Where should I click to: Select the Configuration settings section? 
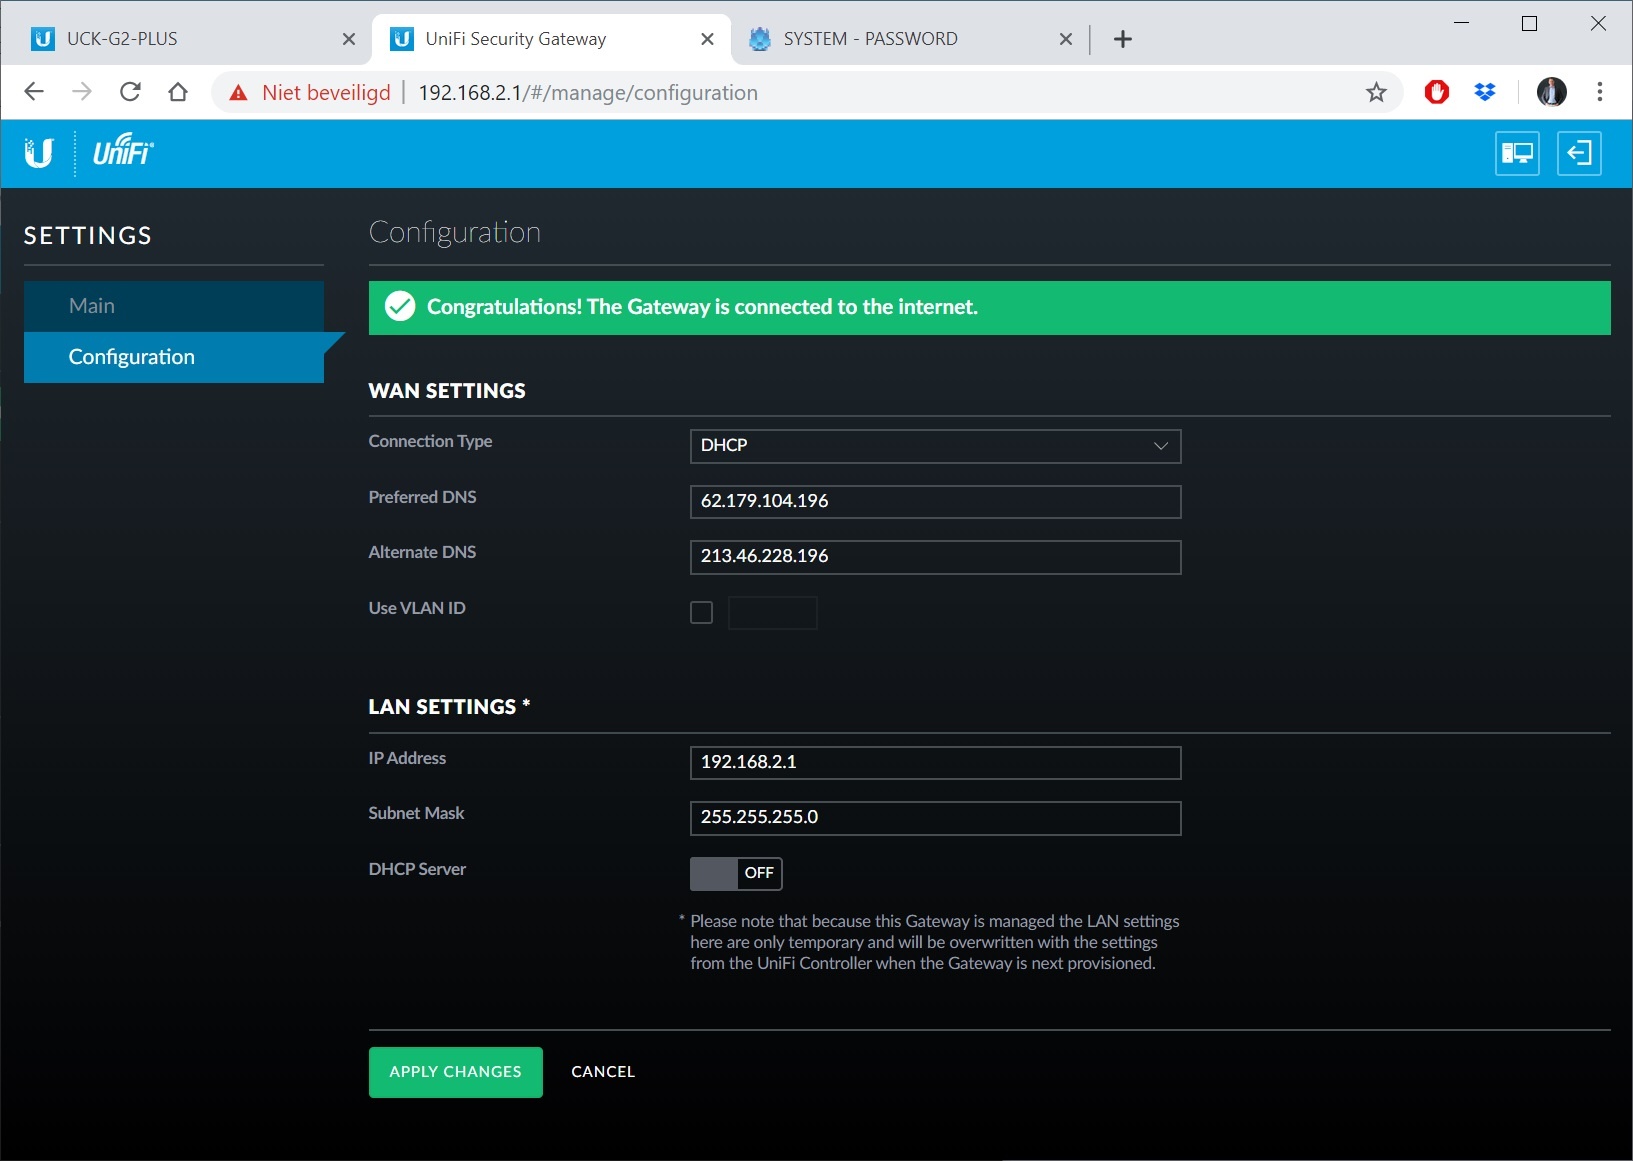coord(174,357)
